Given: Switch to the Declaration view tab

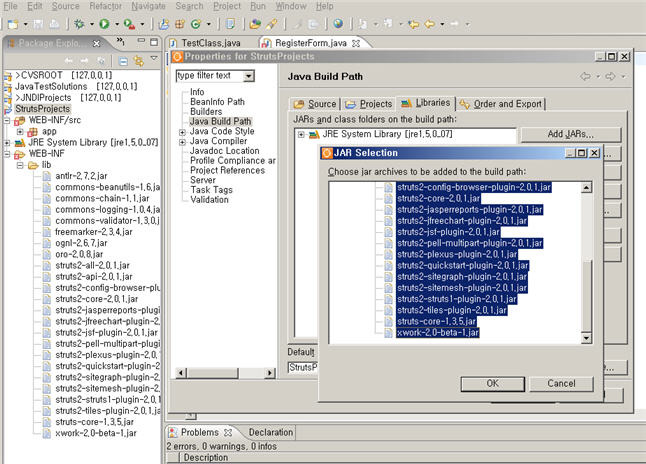Looking at the screenshot, I should (x=271, y=432).
